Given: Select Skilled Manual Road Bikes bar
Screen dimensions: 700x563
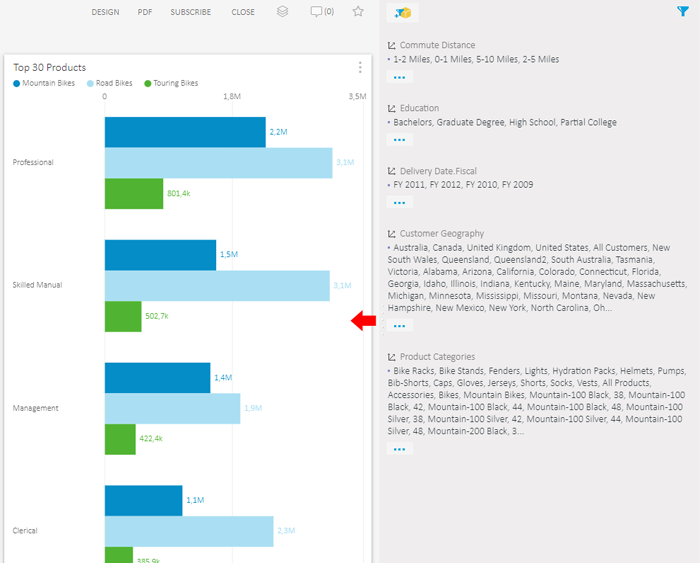Looking at the screenshot, I should [x=217, y=286].
